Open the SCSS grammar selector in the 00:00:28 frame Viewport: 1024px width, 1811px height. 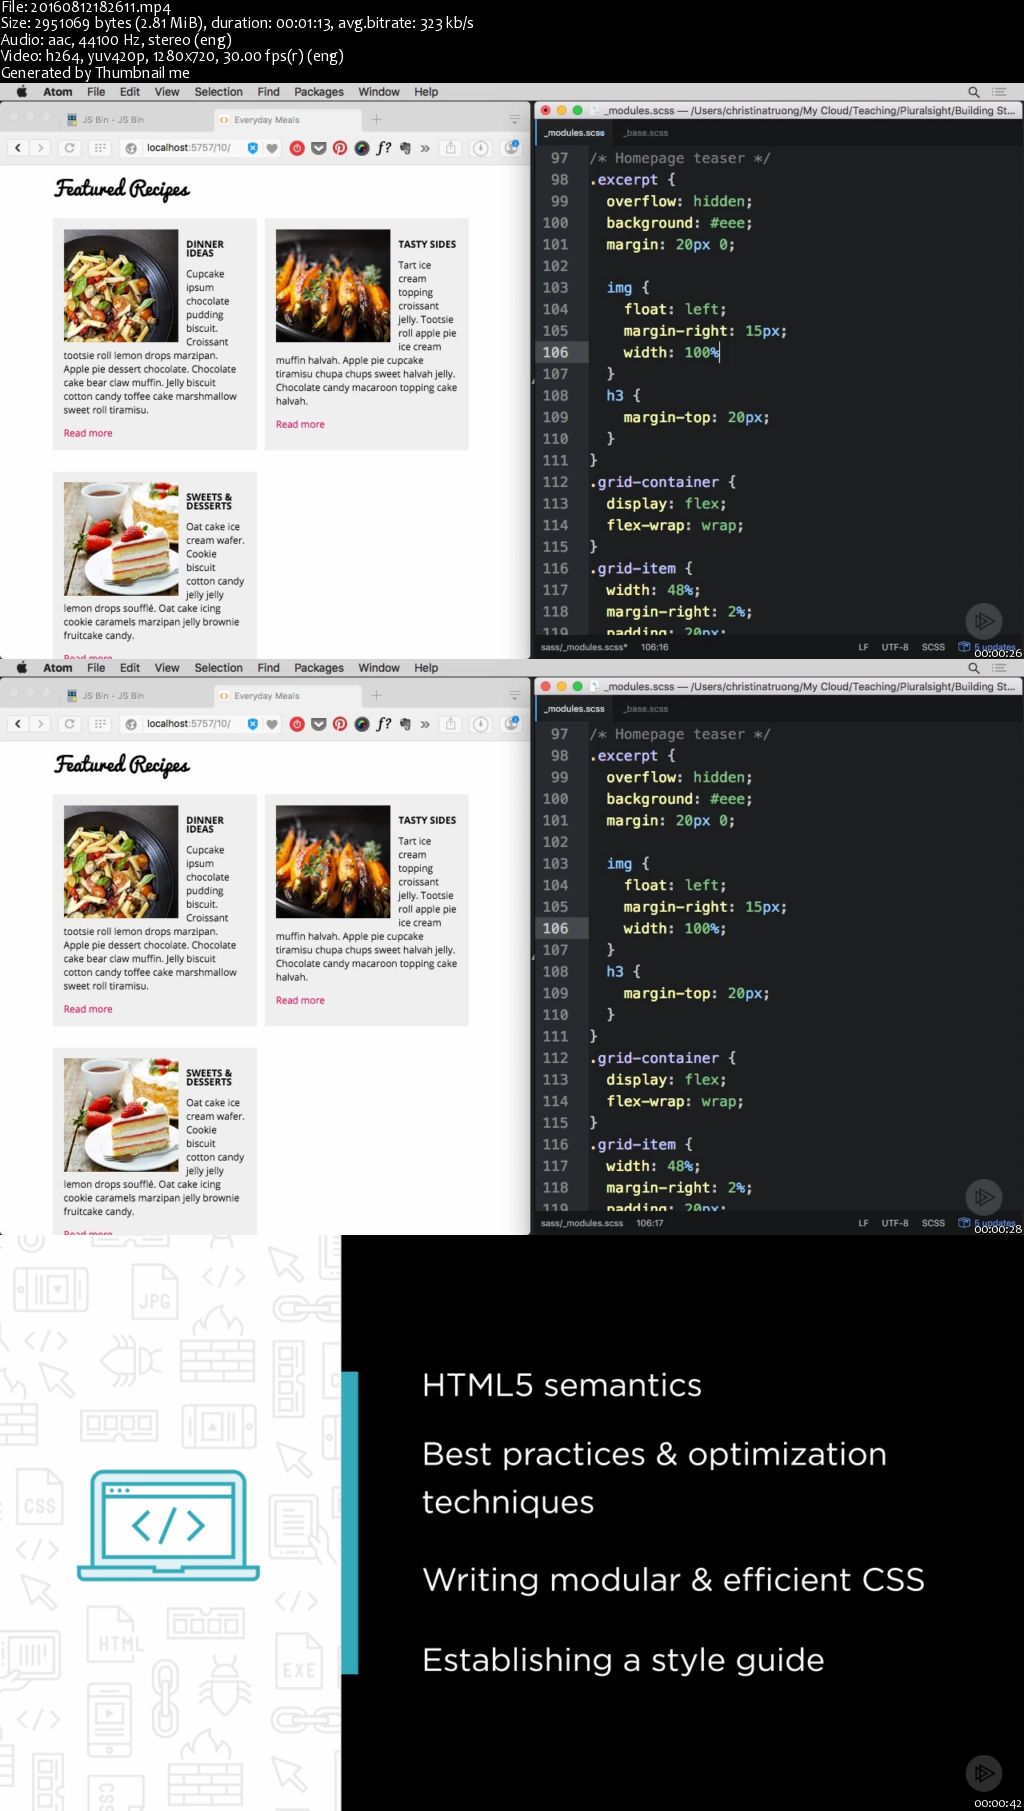[x=933, y=1223]
